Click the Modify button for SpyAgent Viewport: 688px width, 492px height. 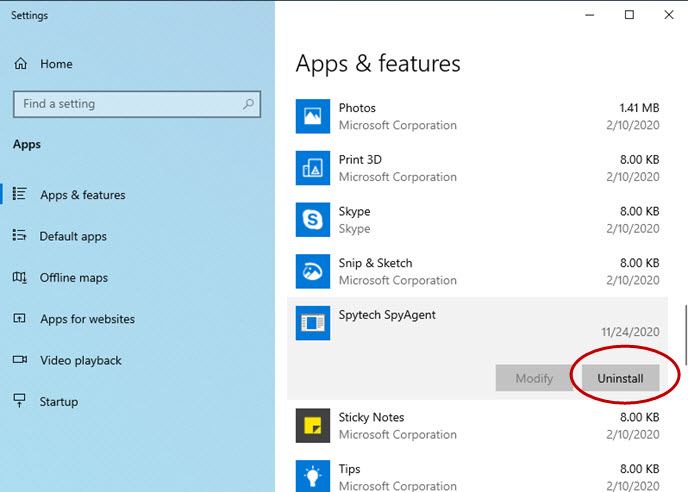coord(534,378)
